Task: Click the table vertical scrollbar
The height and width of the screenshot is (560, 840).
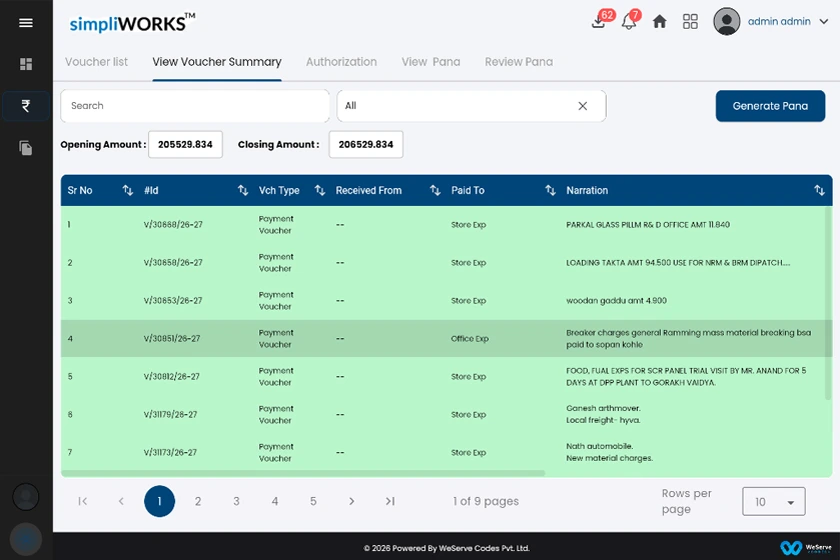Action: tap(828, 303)
